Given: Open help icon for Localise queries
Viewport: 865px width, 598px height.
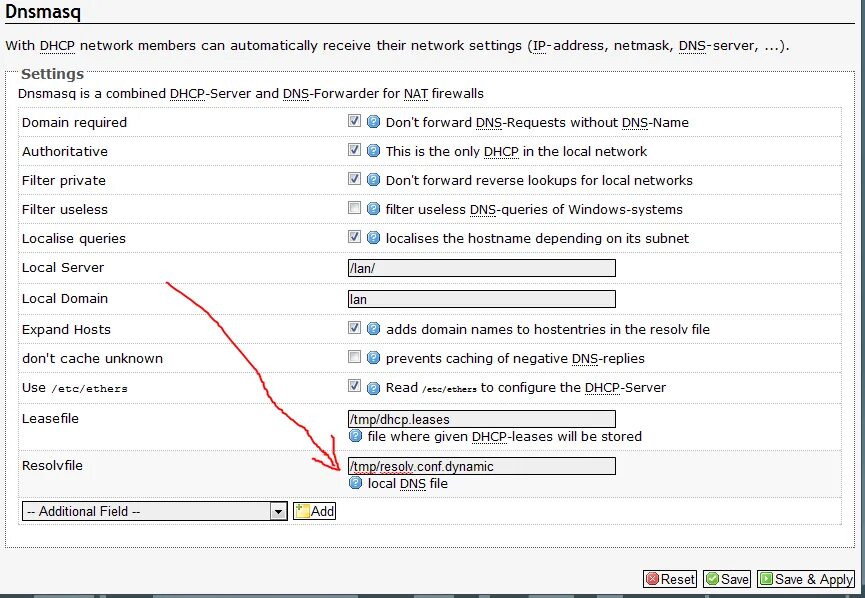Looking at the screenshot, I should (x=373, y=237).
